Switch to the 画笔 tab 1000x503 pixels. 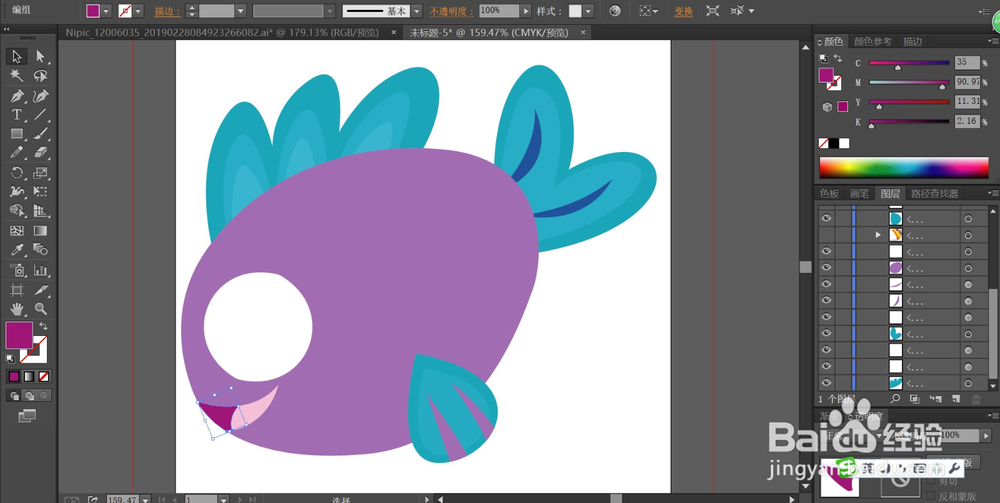pos(859,193)
